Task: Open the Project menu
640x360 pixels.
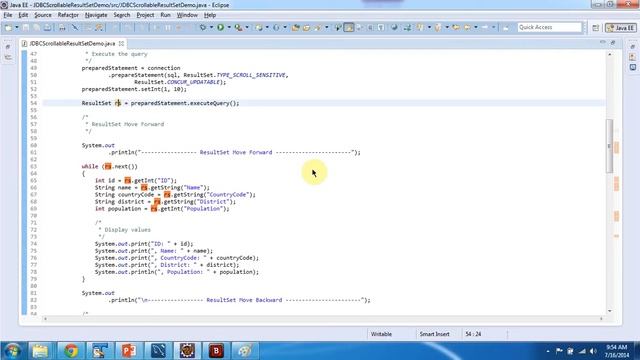Action: (145, 15)
